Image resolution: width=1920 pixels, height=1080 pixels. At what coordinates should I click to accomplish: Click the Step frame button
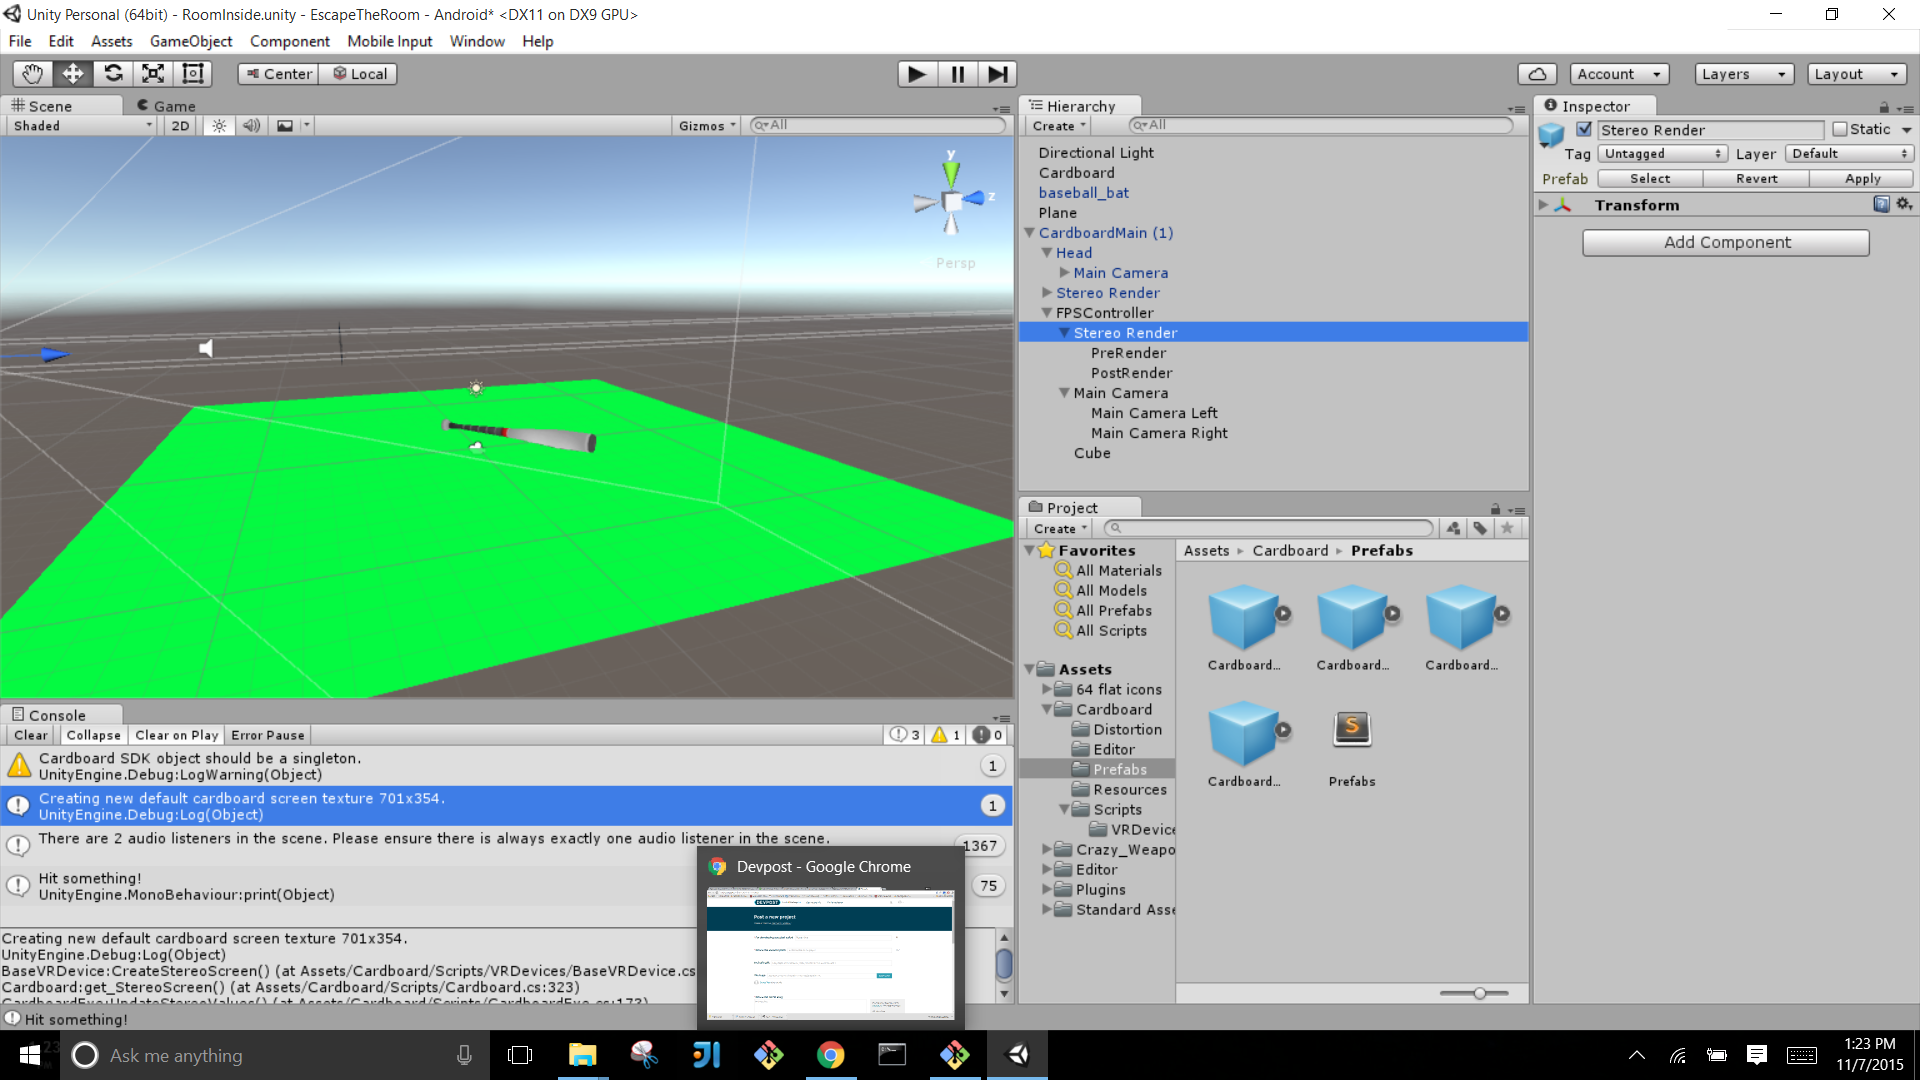(997, 74)
